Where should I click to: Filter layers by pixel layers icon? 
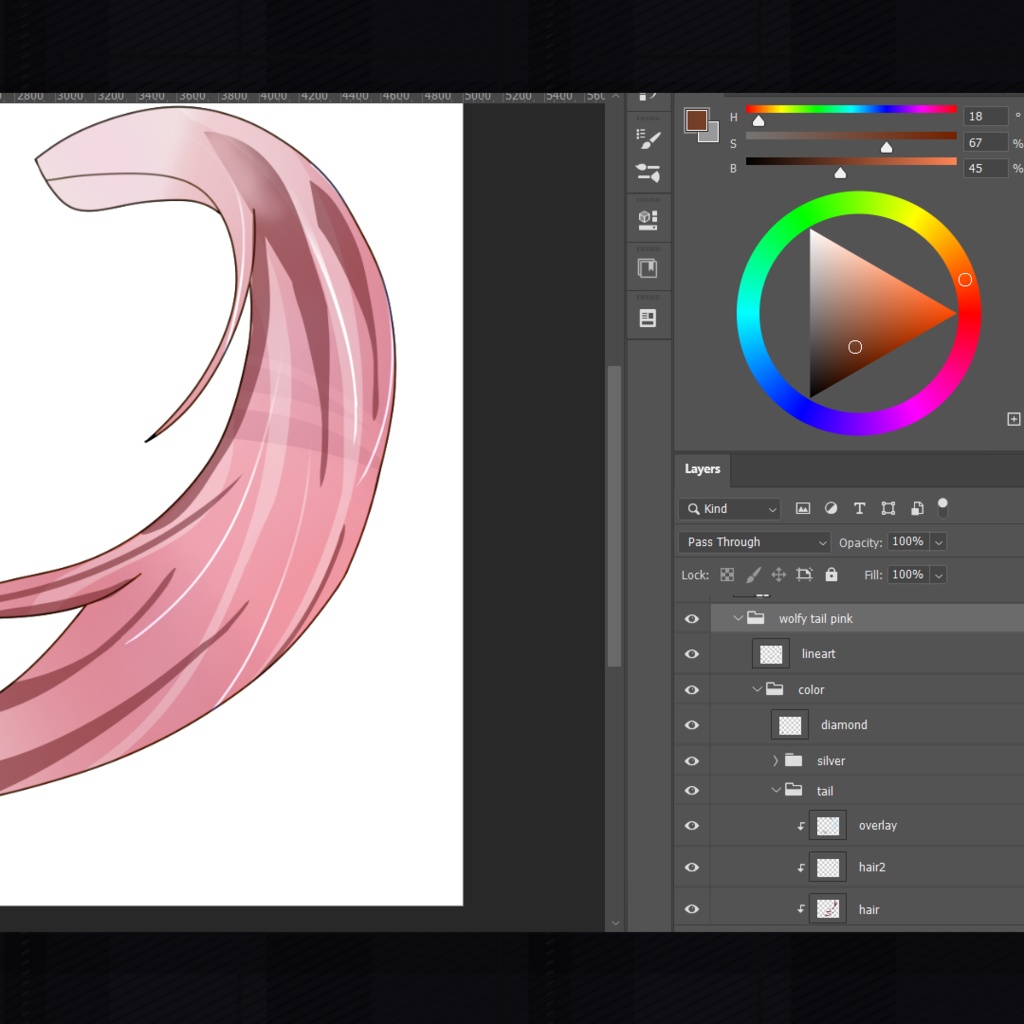(x=803, y=509)
